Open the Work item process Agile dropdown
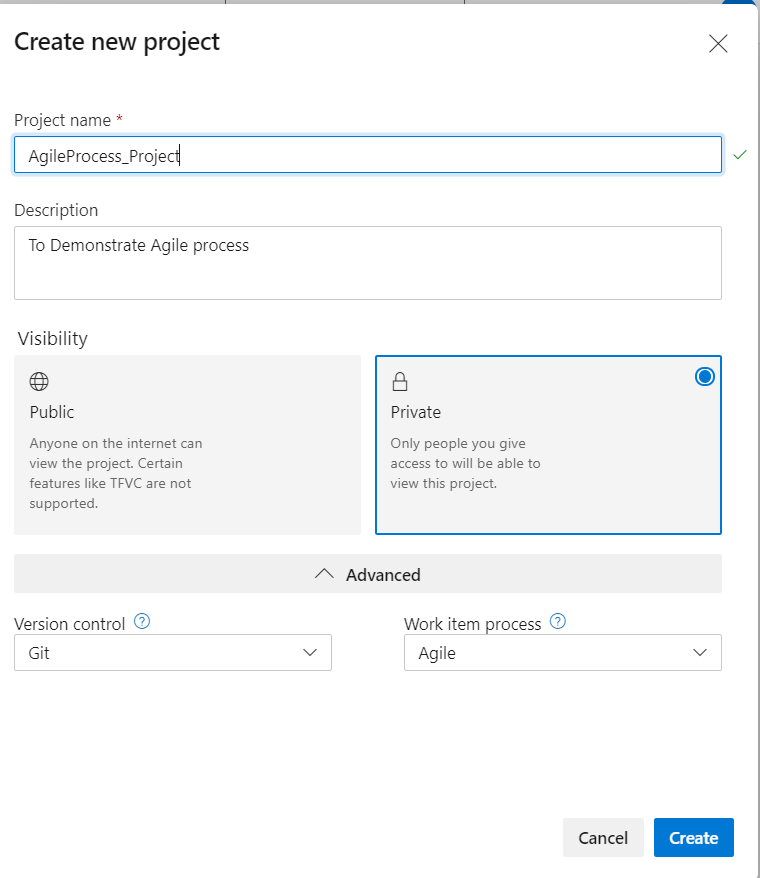Image resolution: width=760 pixels, height=878 pixels. pos(562,653)
